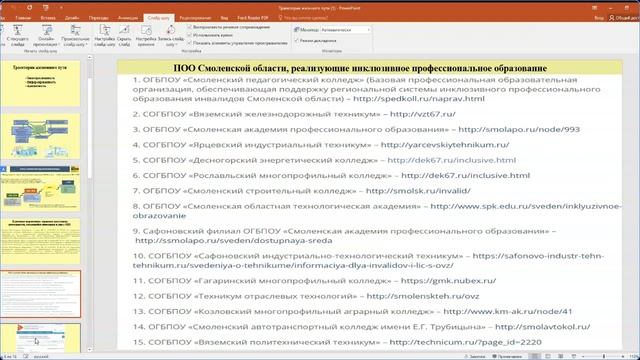Click thumbnail pane vertical scrollbar thumb
This screenshot has height=360, width=640.
[90, 127]
